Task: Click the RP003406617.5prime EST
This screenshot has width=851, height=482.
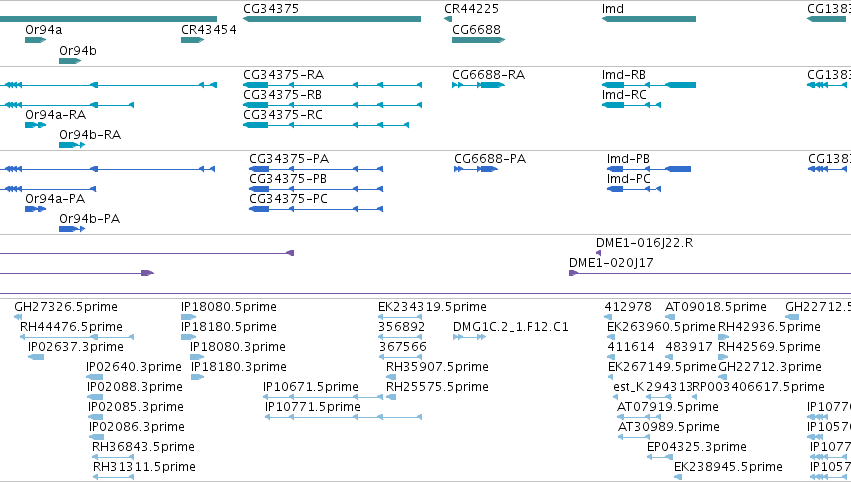Action: [x=695, y=397]
